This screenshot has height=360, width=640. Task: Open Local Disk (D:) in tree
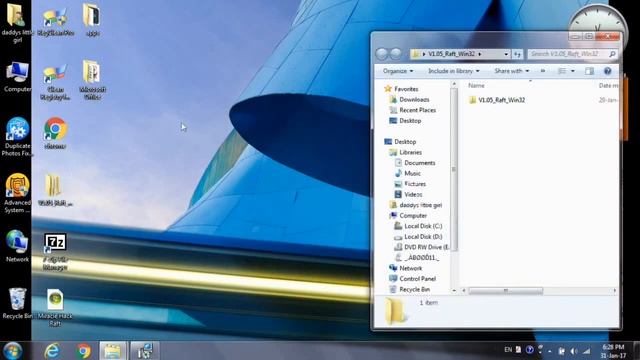[418, 237]
